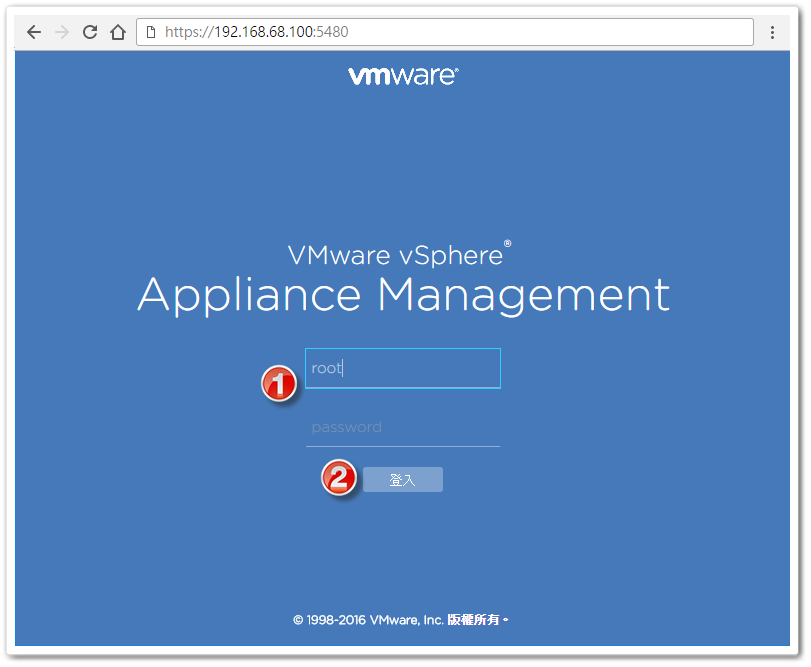Click the Appliance Management heading text
Image resolution: width=811 pixels, height=667 pixels.
[404, 295]
